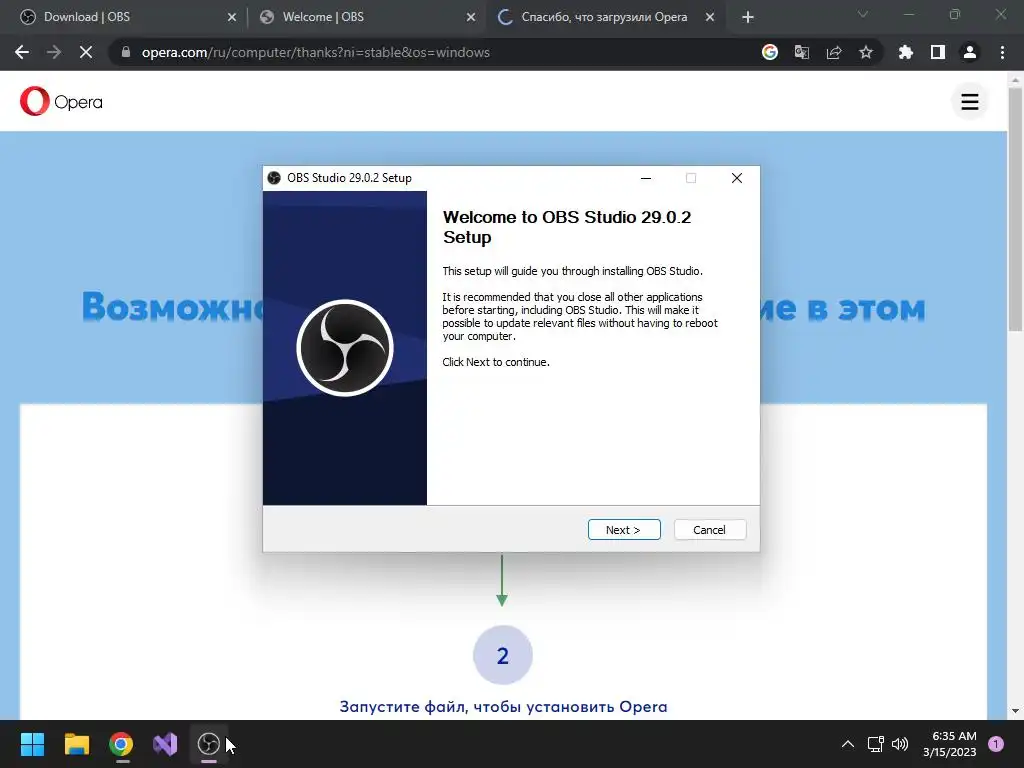Viewport: 1024px width, 768px height.
Task: Go back to the previous page
Action: point(22,52)
